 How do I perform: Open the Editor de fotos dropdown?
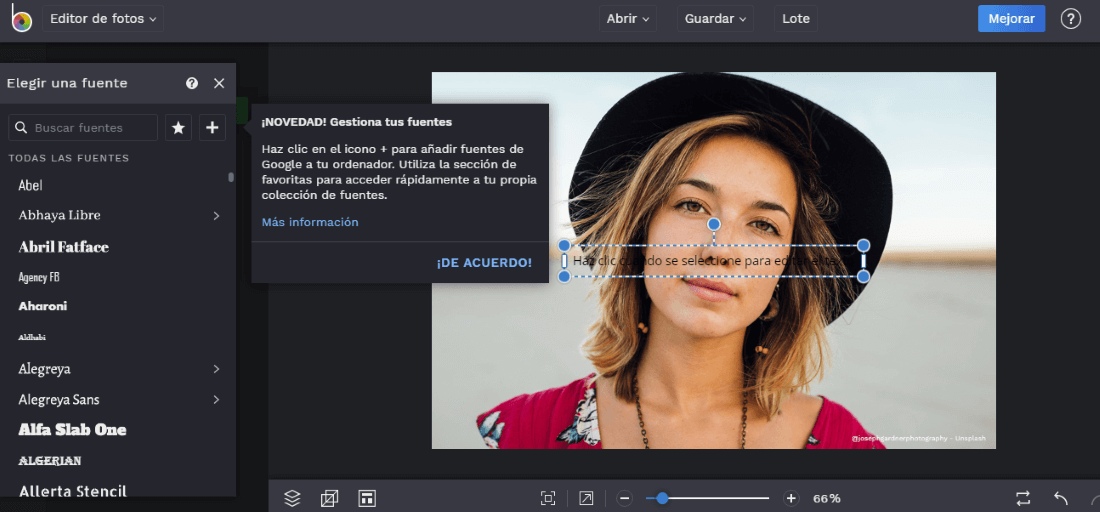(x=102, y=19)
